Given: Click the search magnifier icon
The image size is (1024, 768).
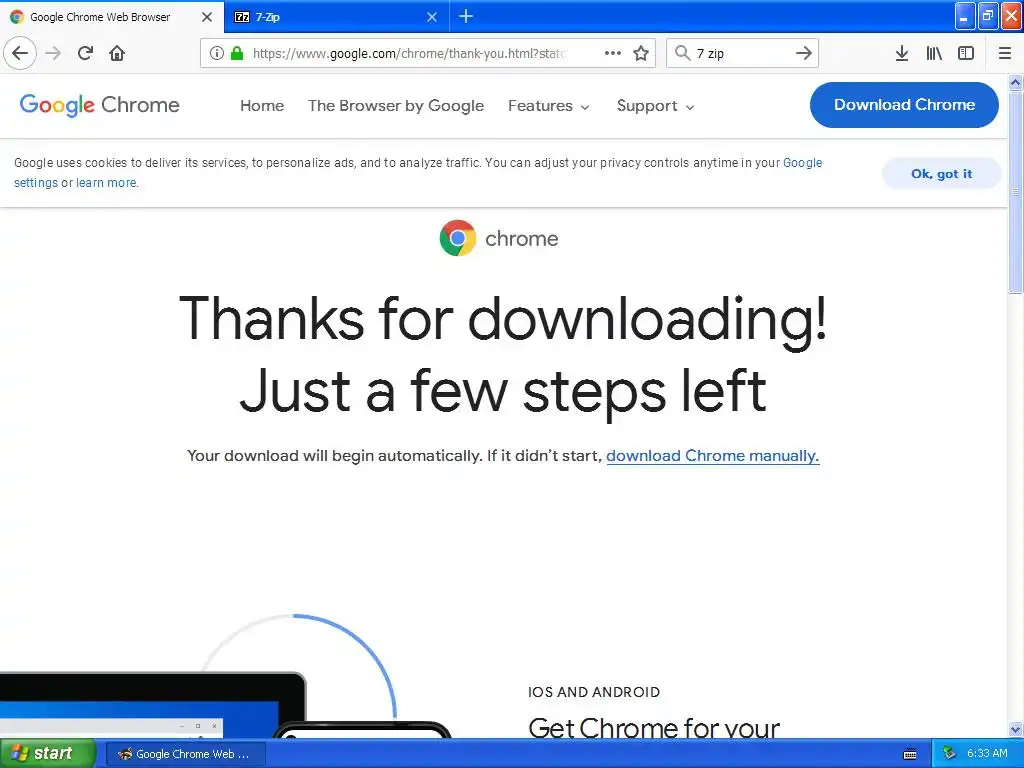Looking at the screenshot, I should pyautogui.click(x=682, y=53).
